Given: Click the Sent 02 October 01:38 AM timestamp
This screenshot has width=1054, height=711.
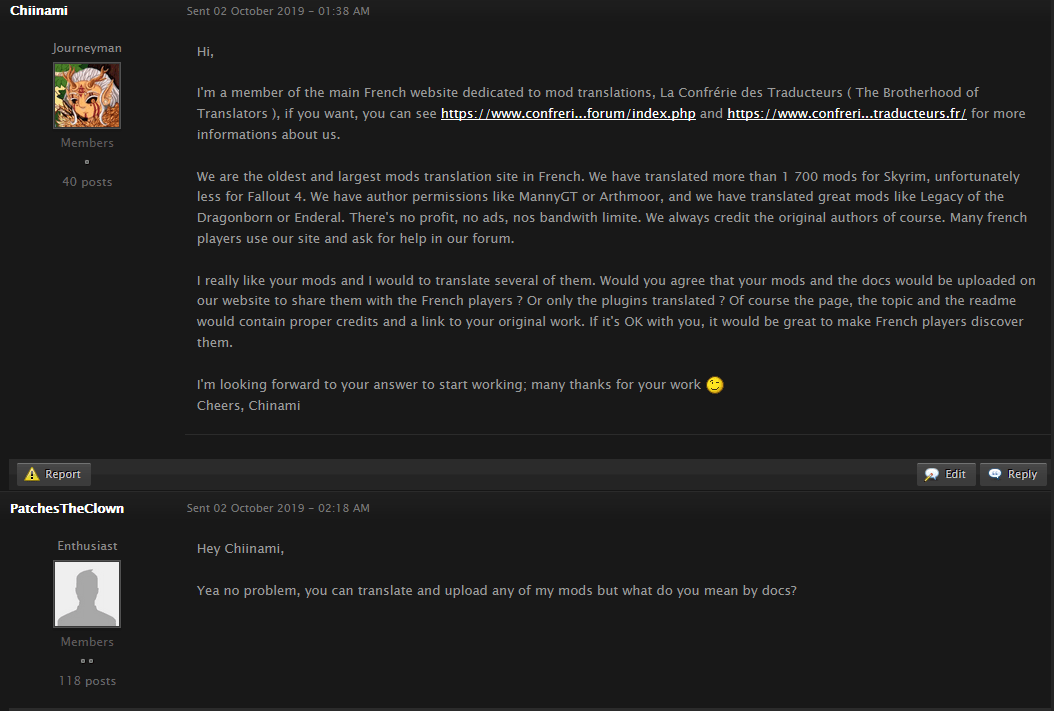Looking at the screenshot, I should pyautogui.click(x=278, y=11).
